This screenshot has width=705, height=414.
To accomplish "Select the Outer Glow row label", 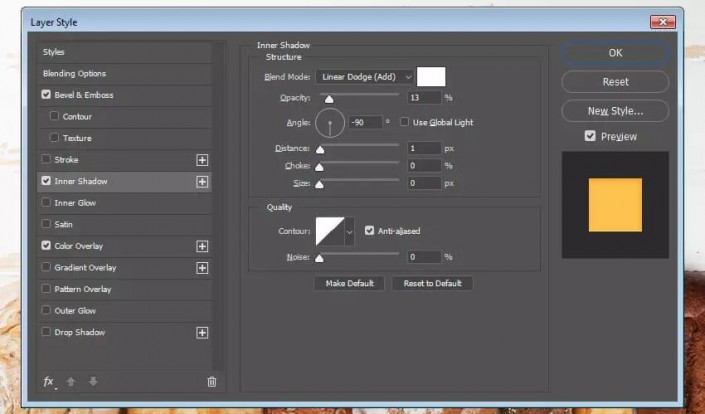I will (75, 311).
